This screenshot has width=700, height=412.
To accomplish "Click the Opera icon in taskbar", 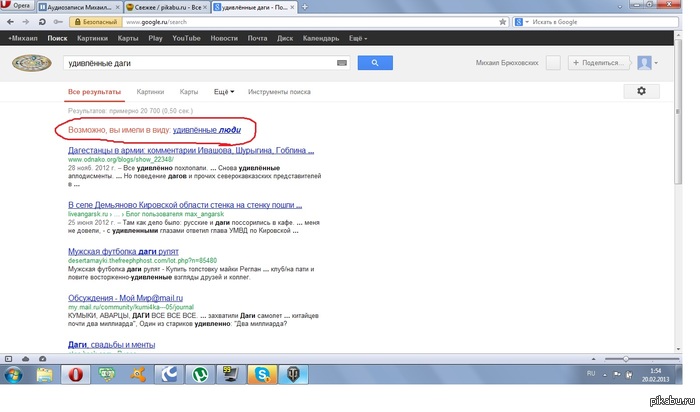I will 76,375.
